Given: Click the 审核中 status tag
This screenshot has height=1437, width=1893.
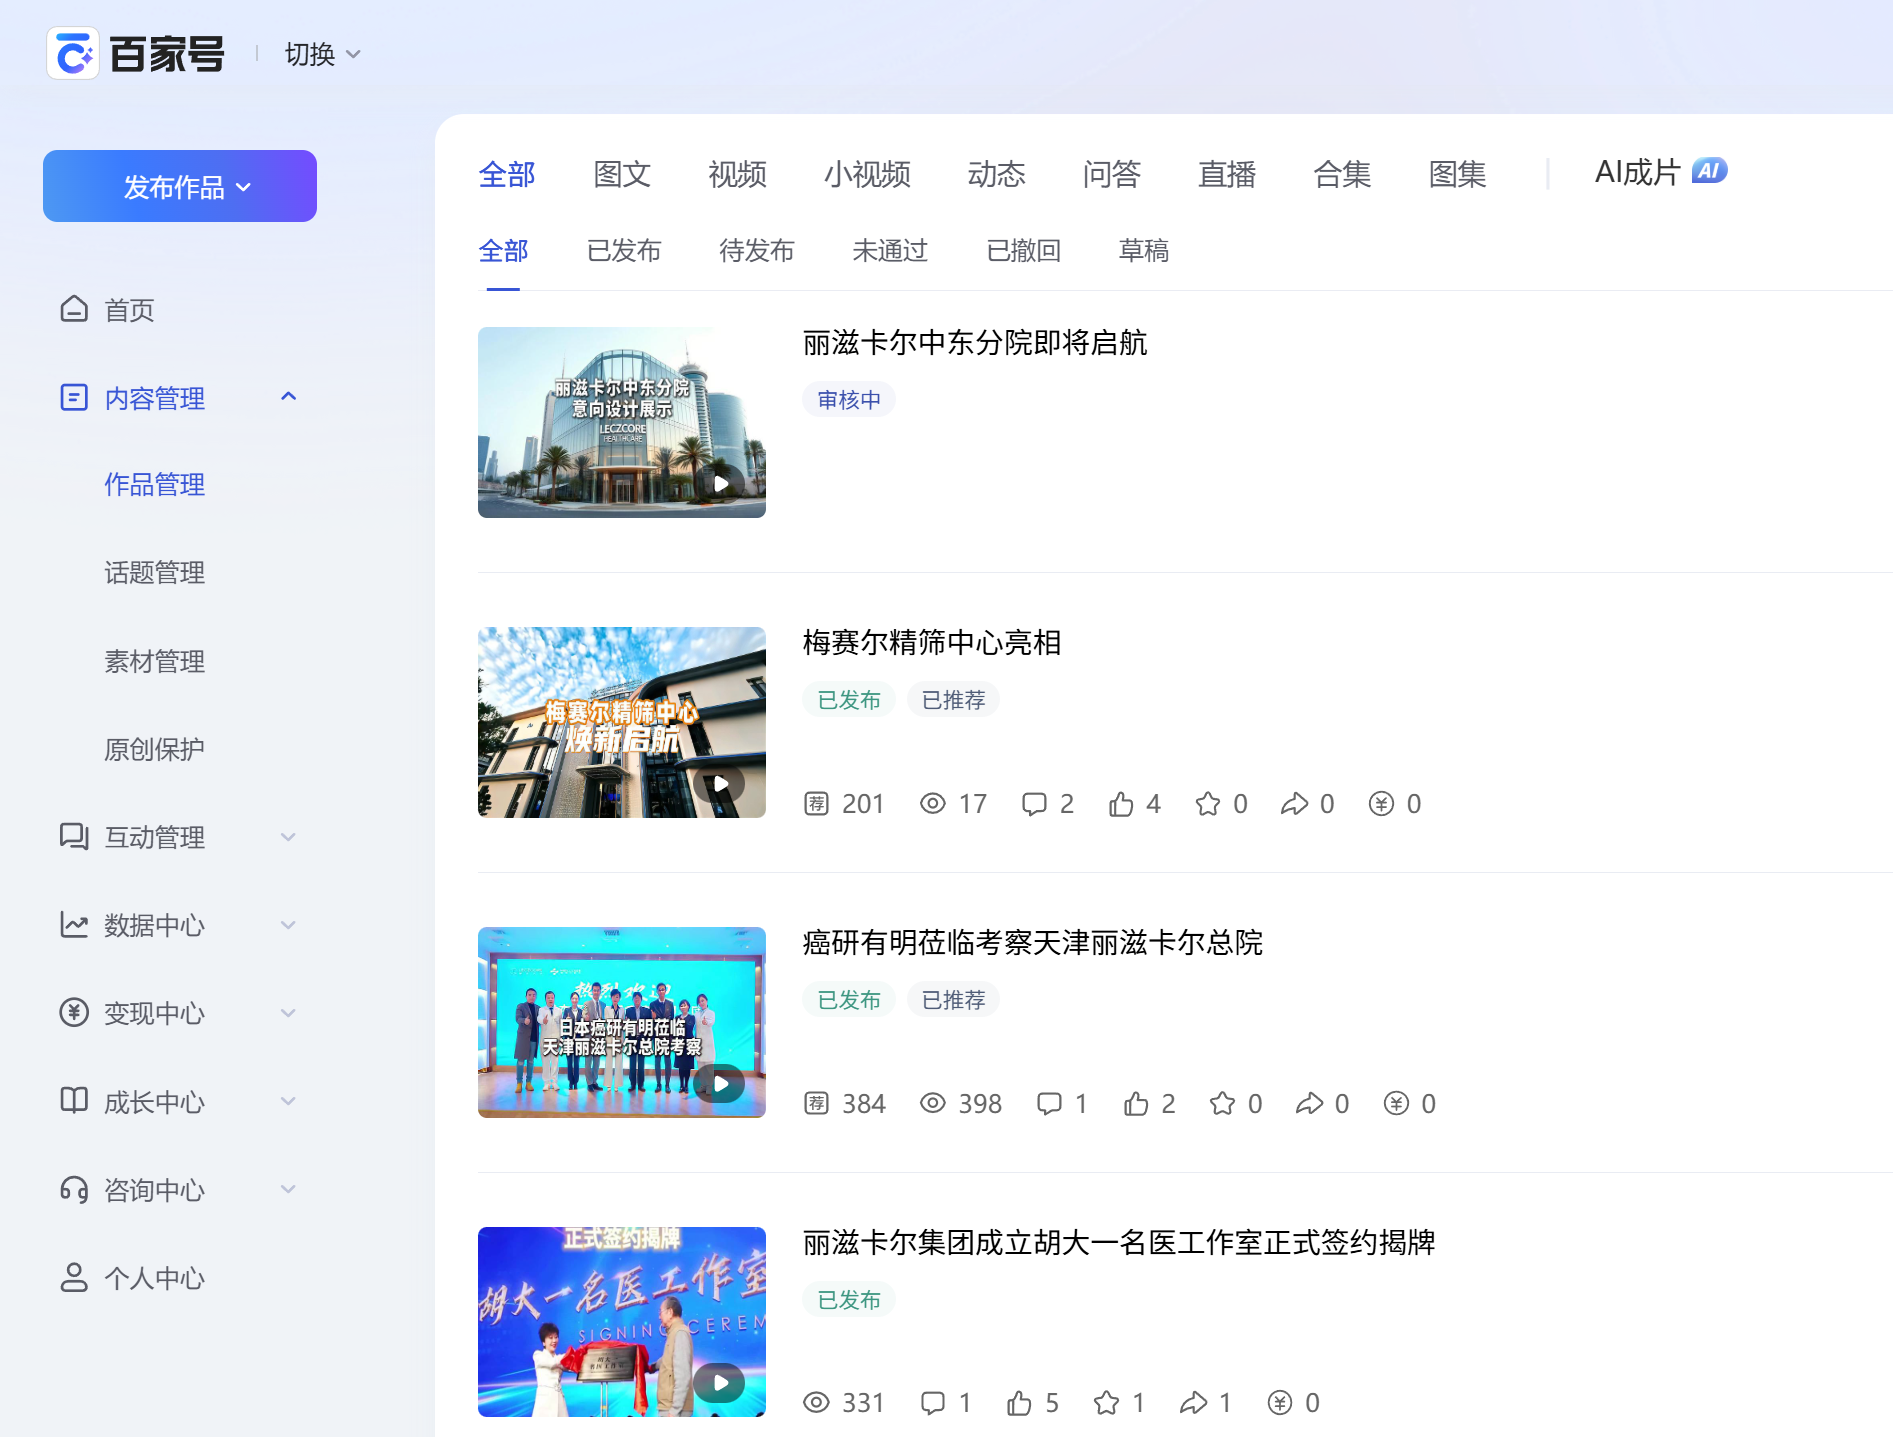Looking at the screenshot, I should pyautogui.click(x=849, y=400).
